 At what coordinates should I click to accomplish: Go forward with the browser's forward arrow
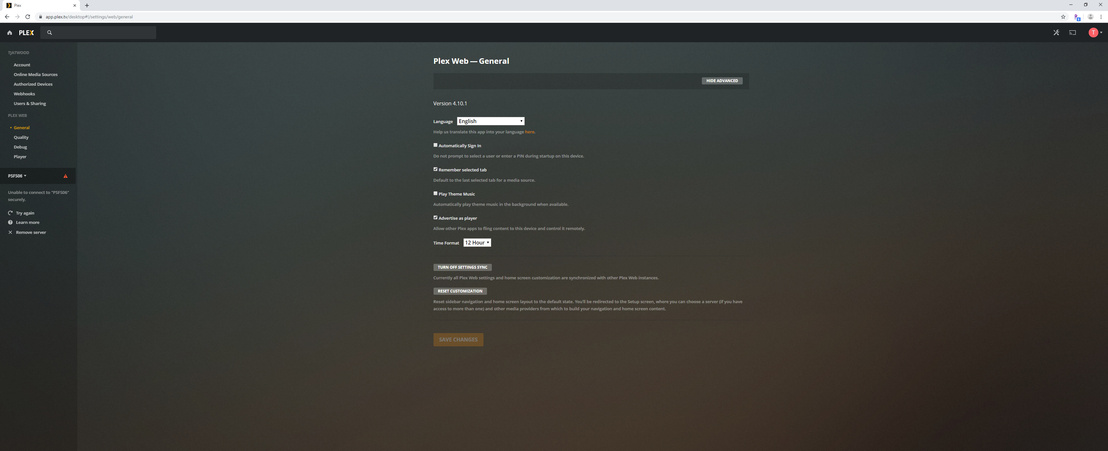[17, 16]
